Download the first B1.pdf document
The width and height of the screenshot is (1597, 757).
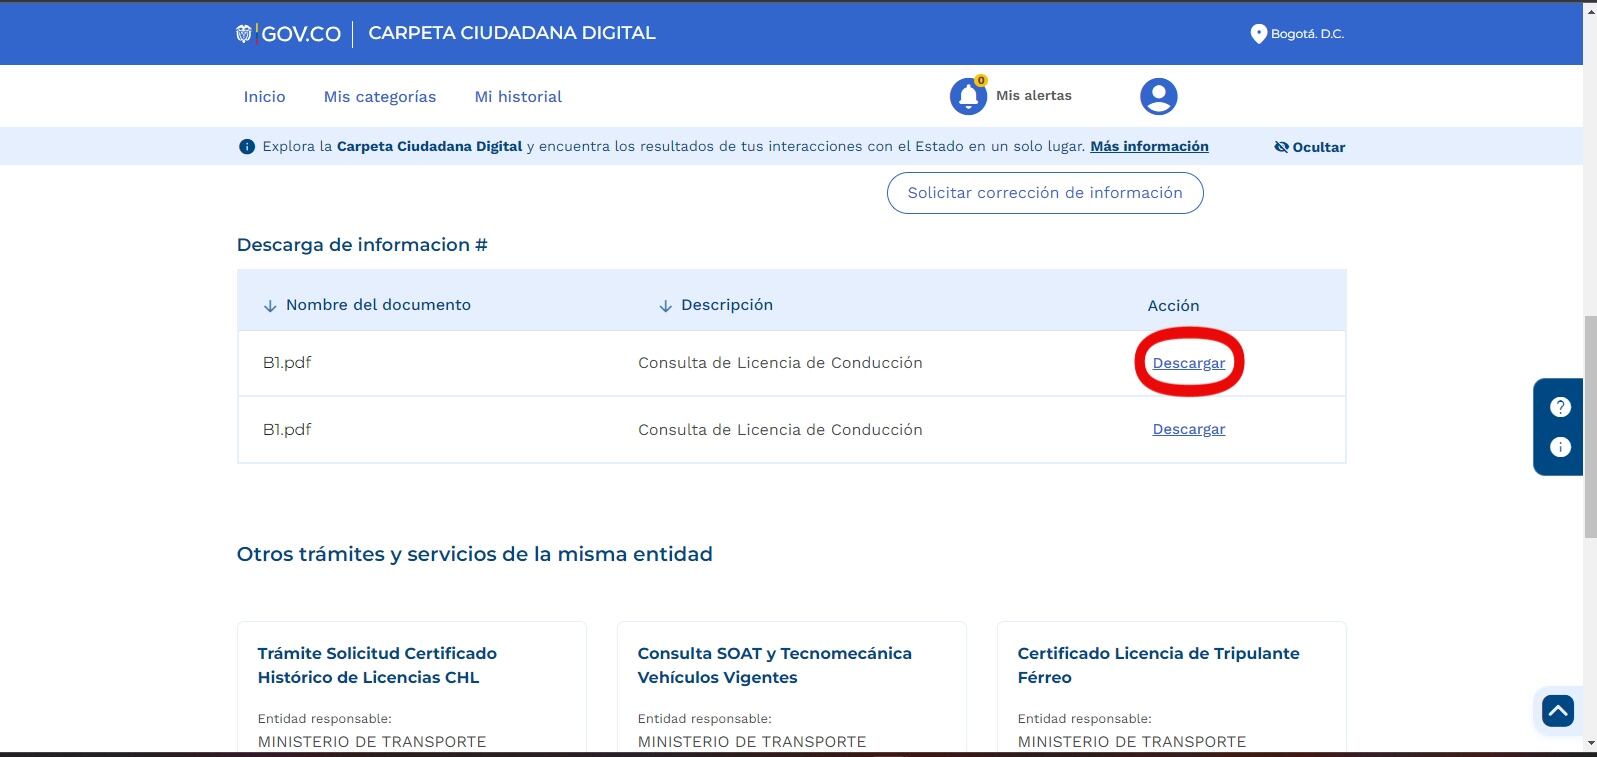[1188, 363]
